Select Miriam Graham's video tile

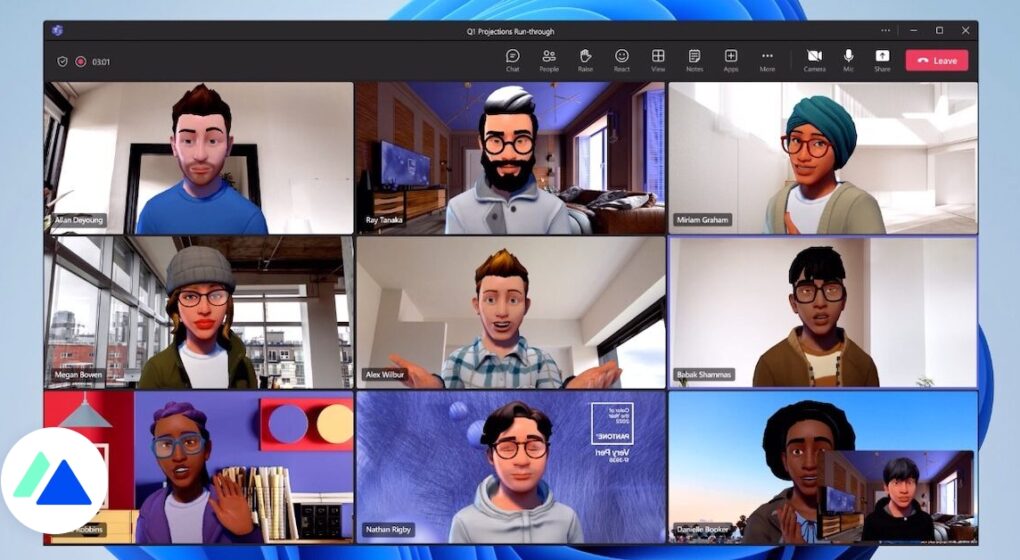click(x=823, y=158)
